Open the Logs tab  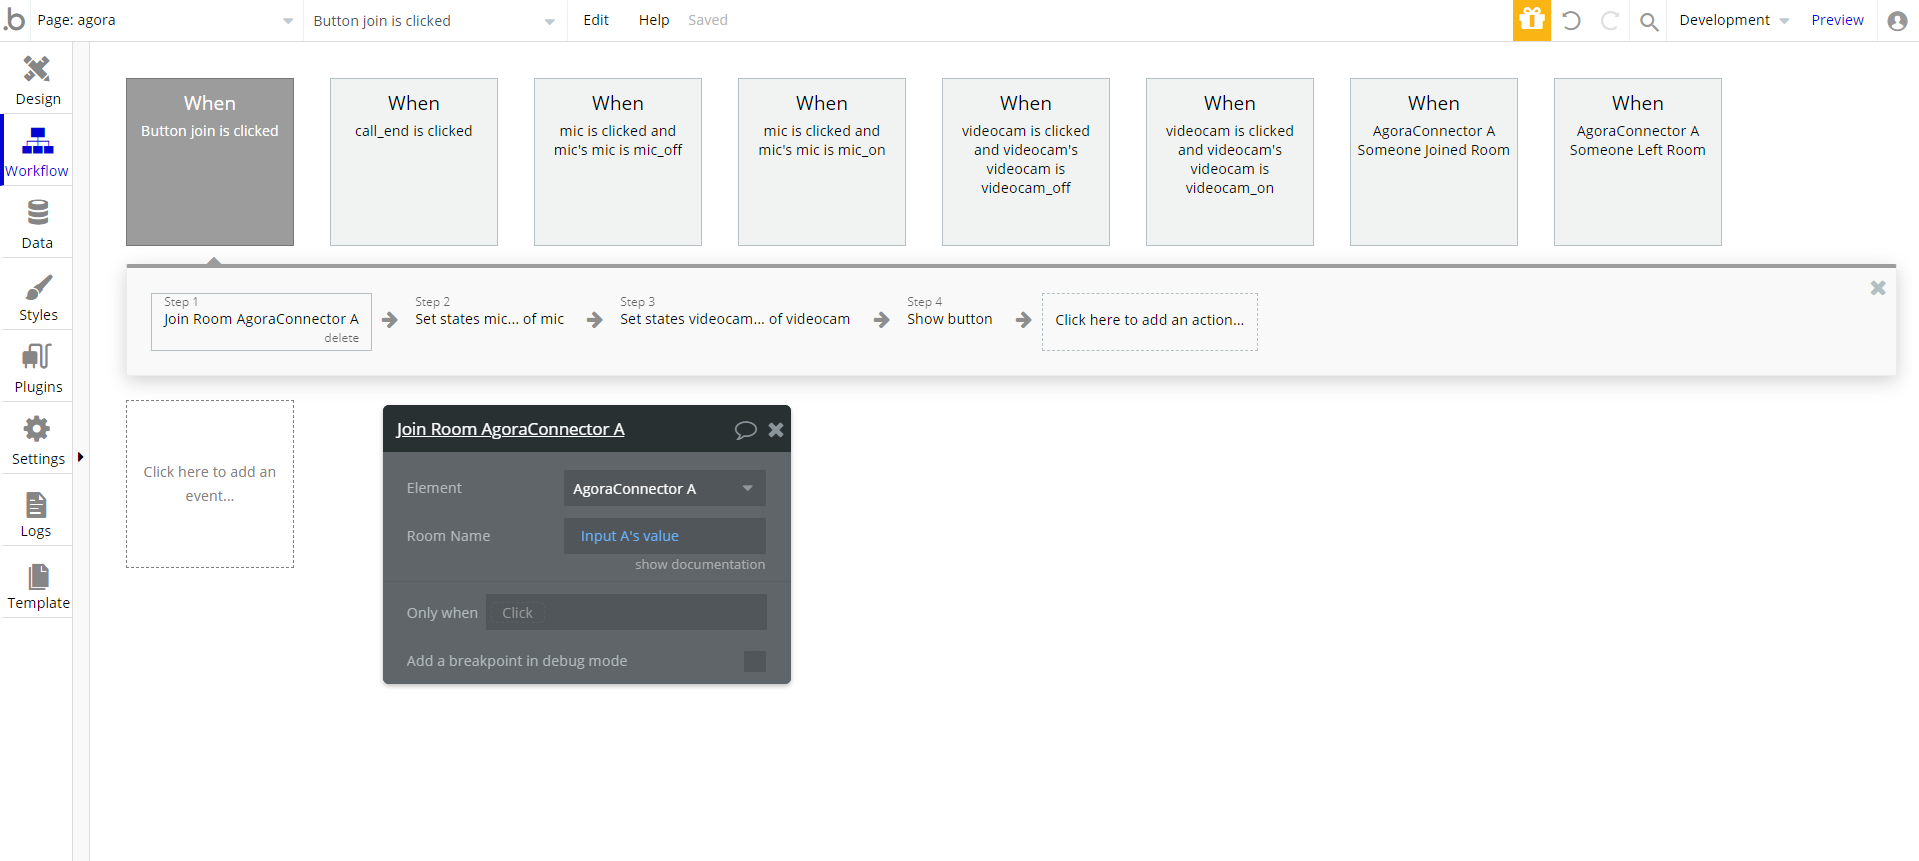(37, 512)
